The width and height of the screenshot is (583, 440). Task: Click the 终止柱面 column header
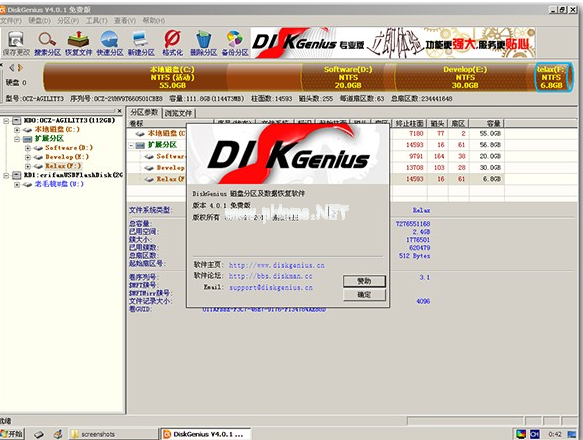pos(410,123)
